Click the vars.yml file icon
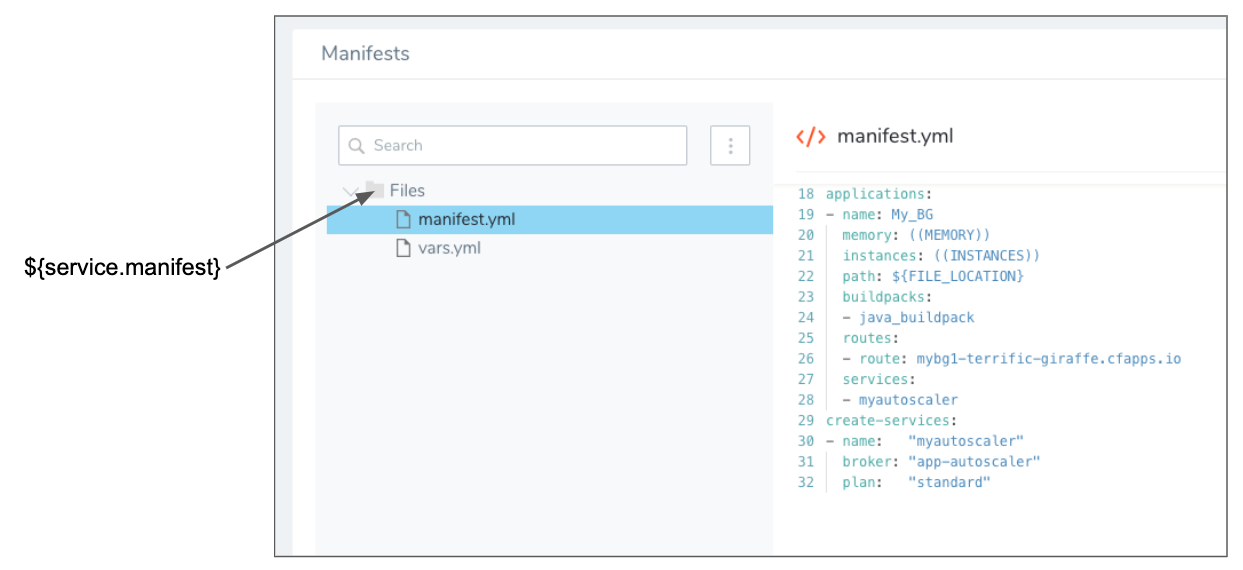The width and height of the screenshot is (1243, 570). click(x=404, y=248)
